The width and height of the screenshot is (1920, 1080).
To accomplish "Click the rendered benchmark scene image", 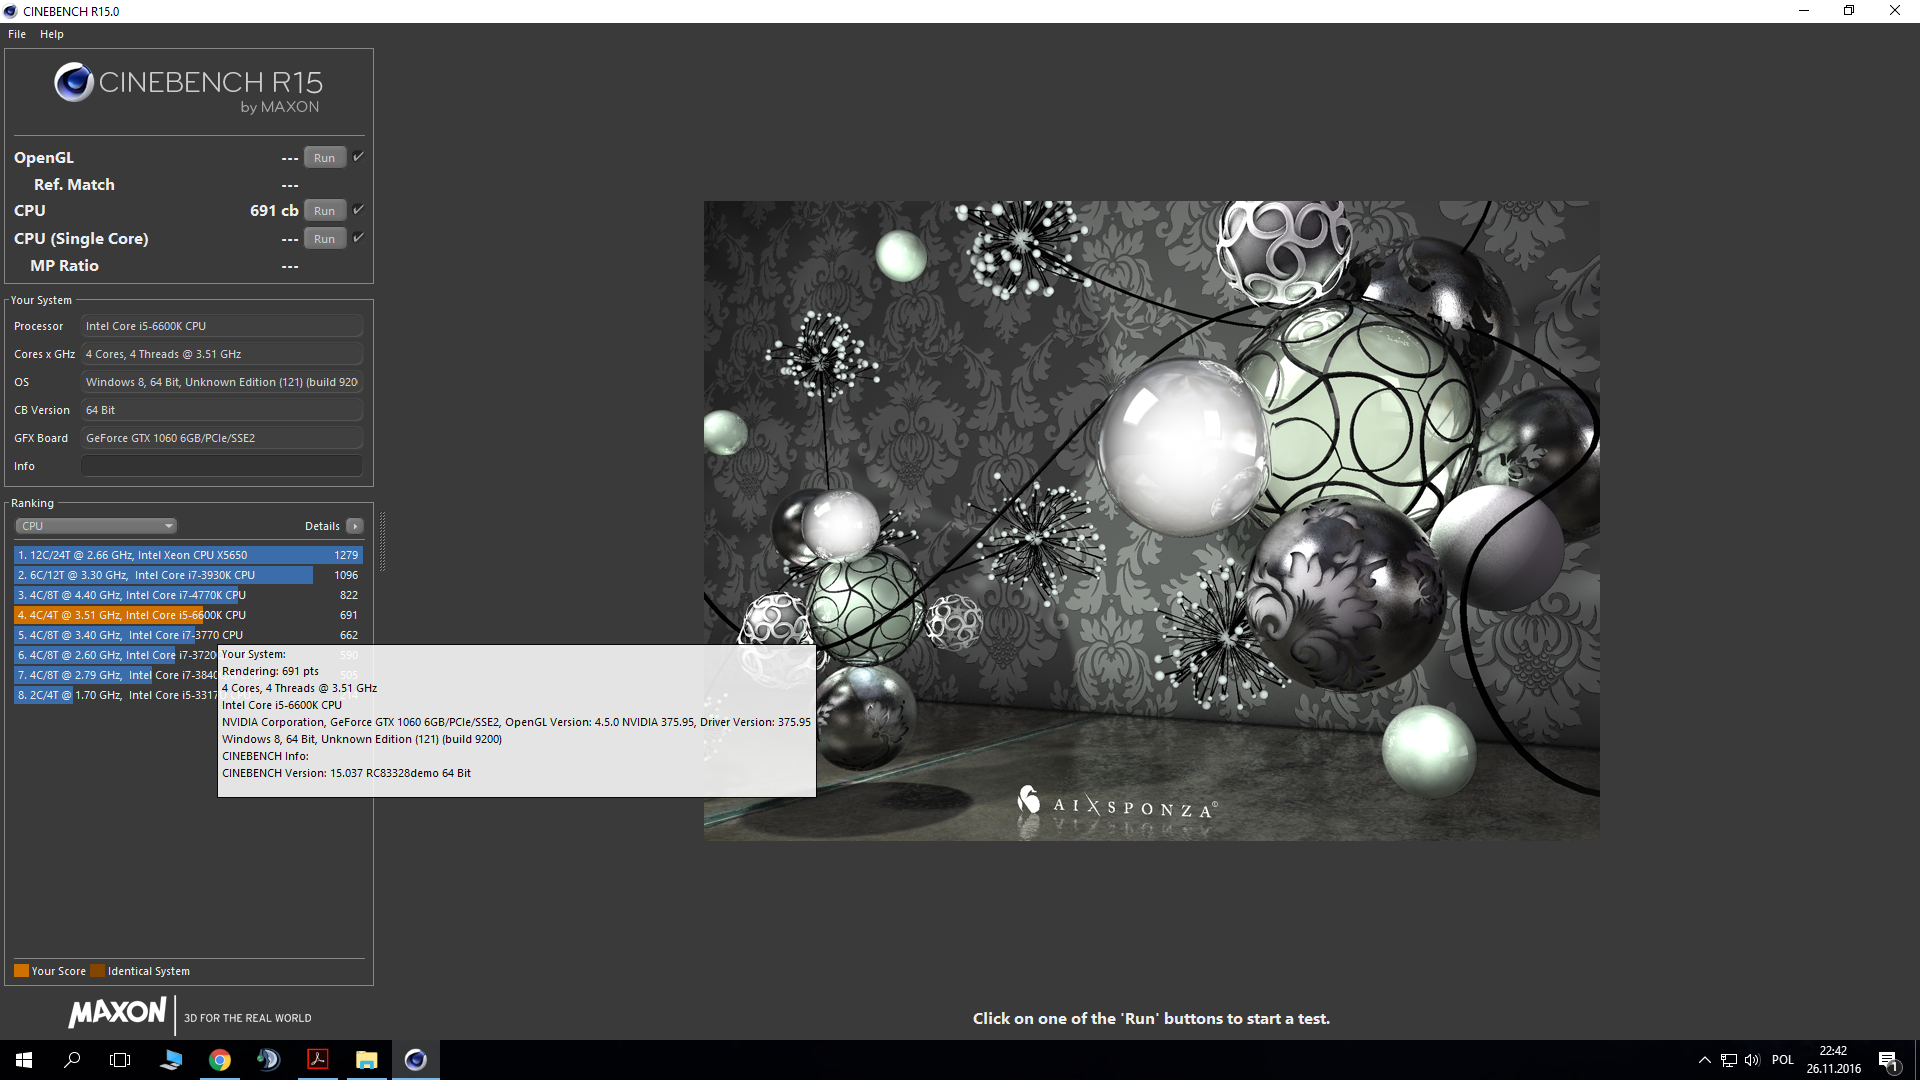I will tap(1151, 520).
